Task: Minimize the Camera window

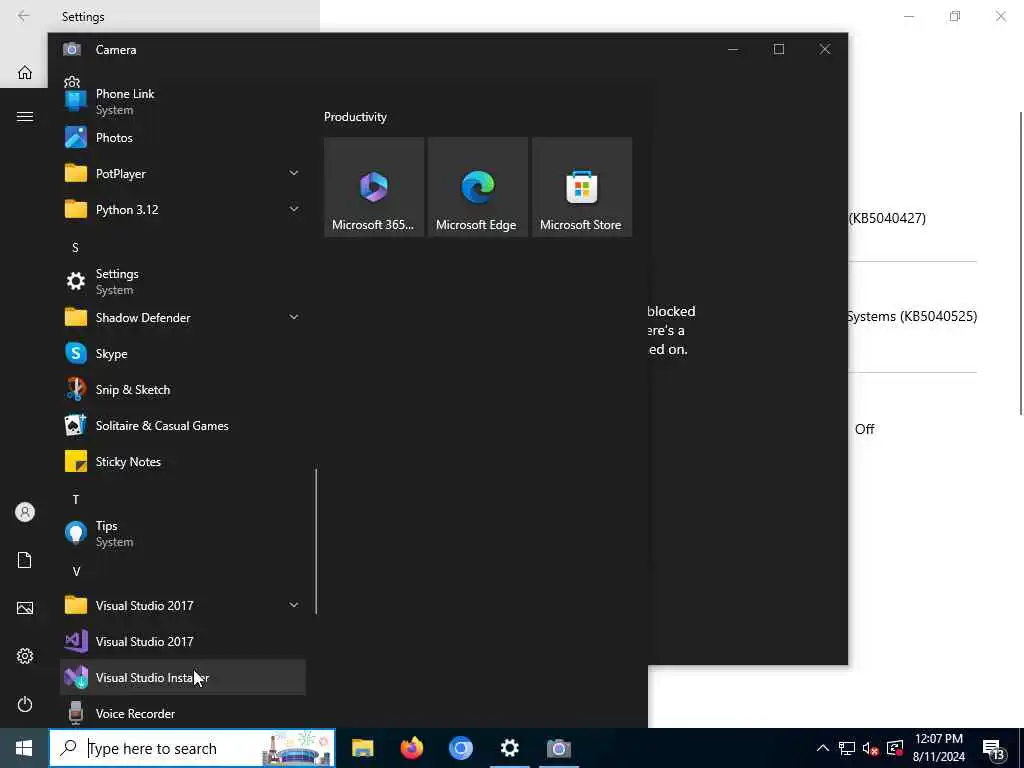Action: coord(733,49)
